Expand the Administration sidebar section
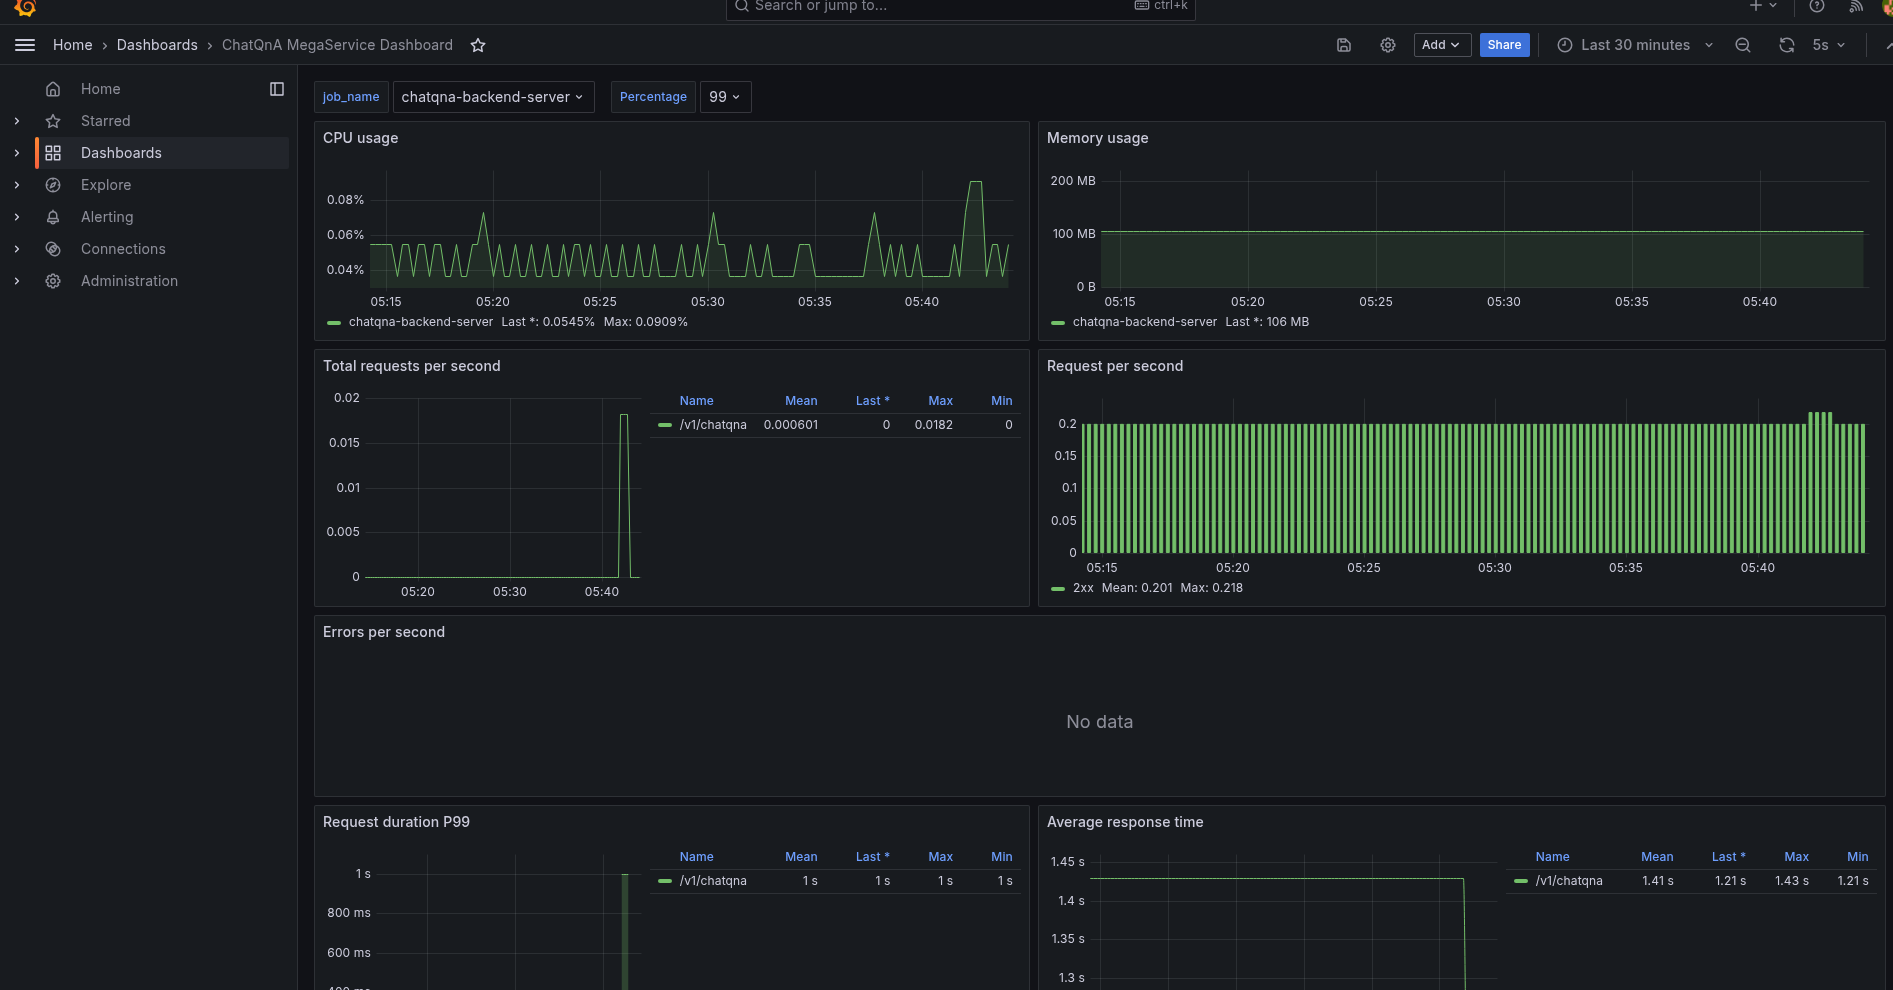The height and width of the screenshot is (990, 1893). pos(17,281)
